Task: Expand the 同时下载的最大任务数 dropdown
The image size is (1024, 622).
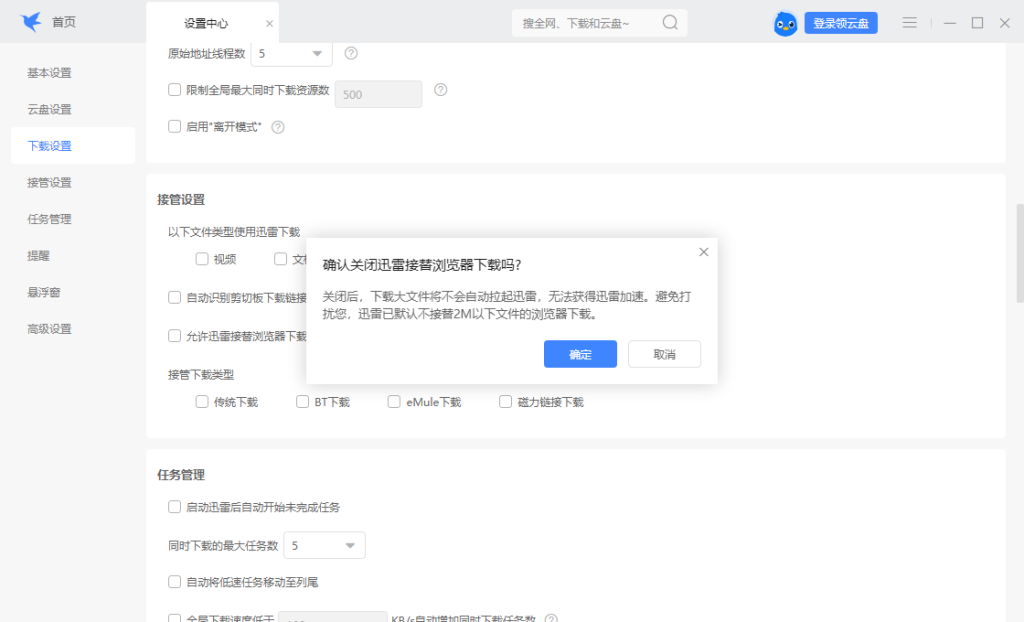Action: (x=324, y=545)
